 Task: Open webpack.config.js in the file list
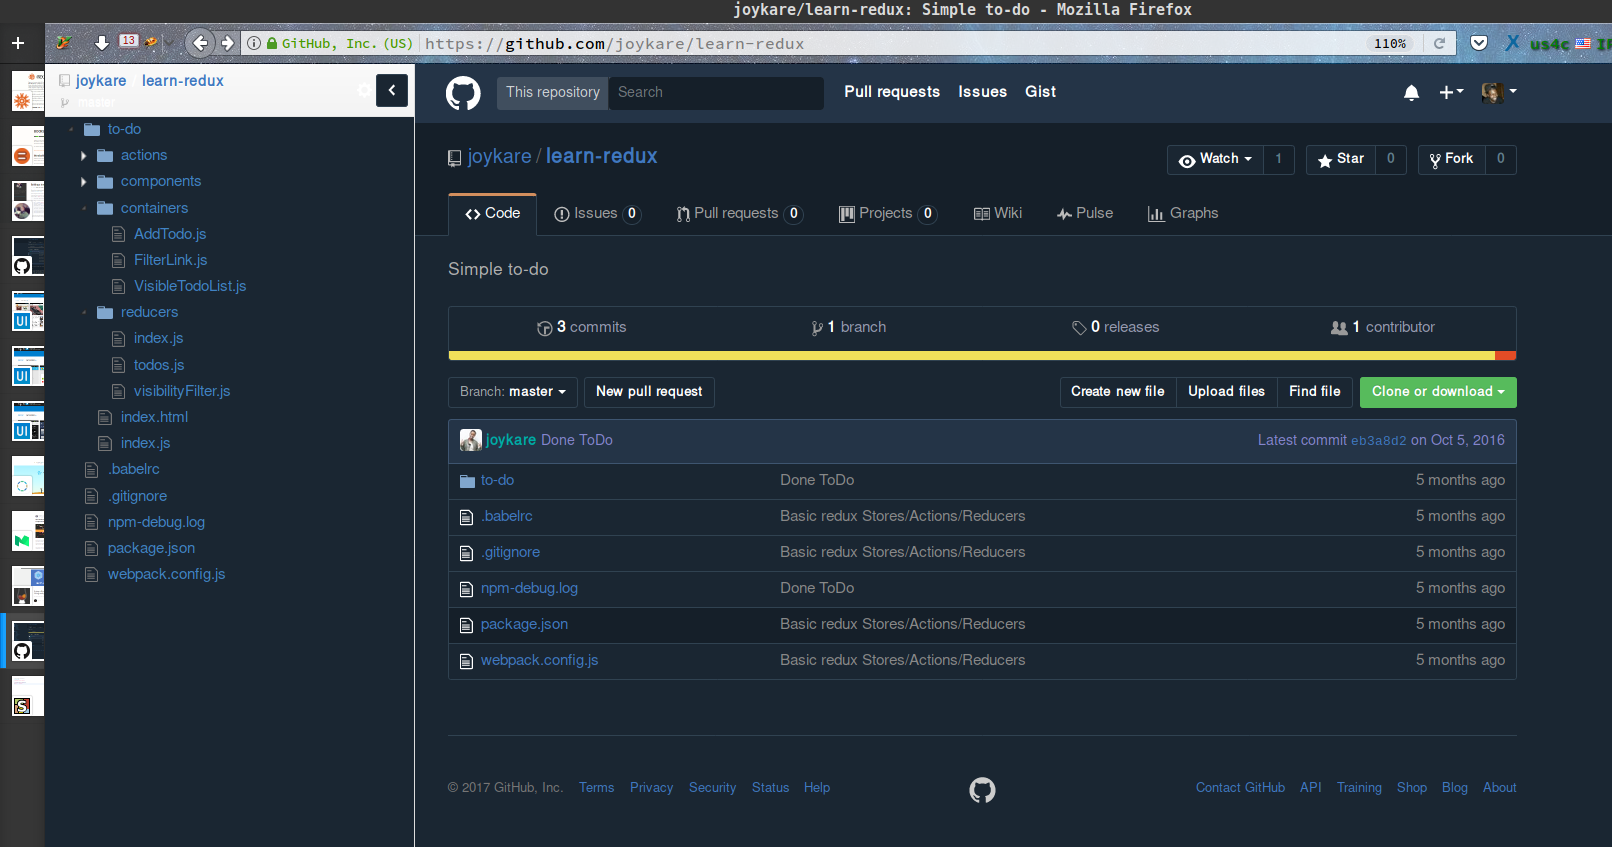coord(539,661)
